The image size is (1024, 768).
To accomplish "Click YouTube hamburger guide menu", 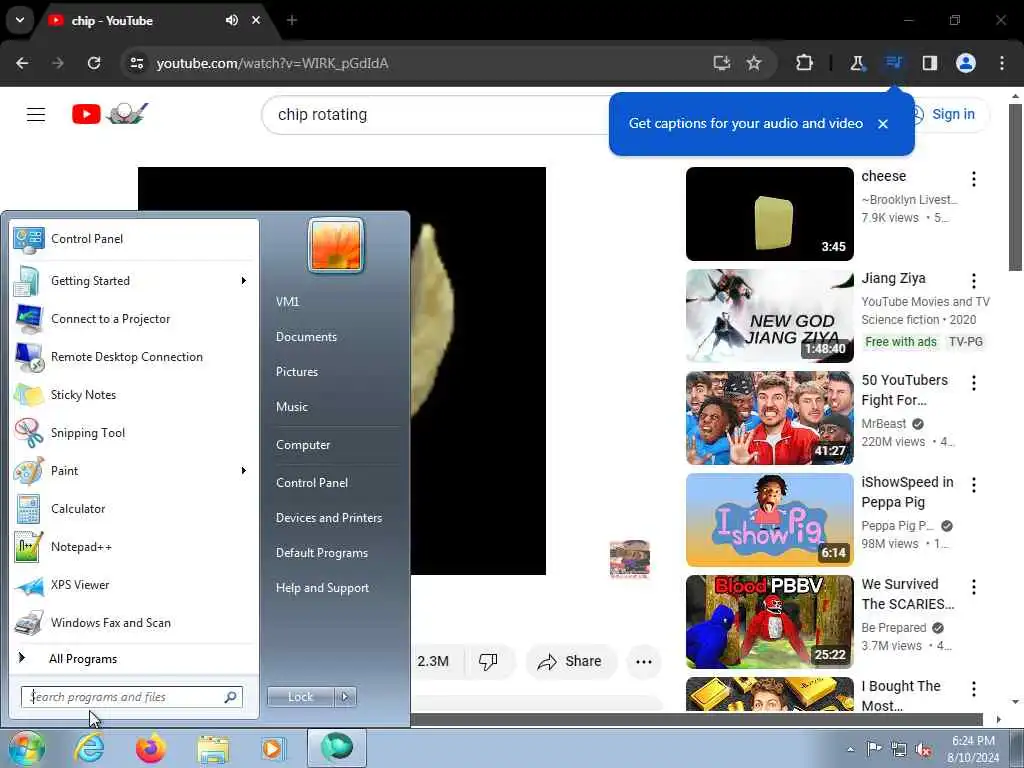I will point(36,115).
